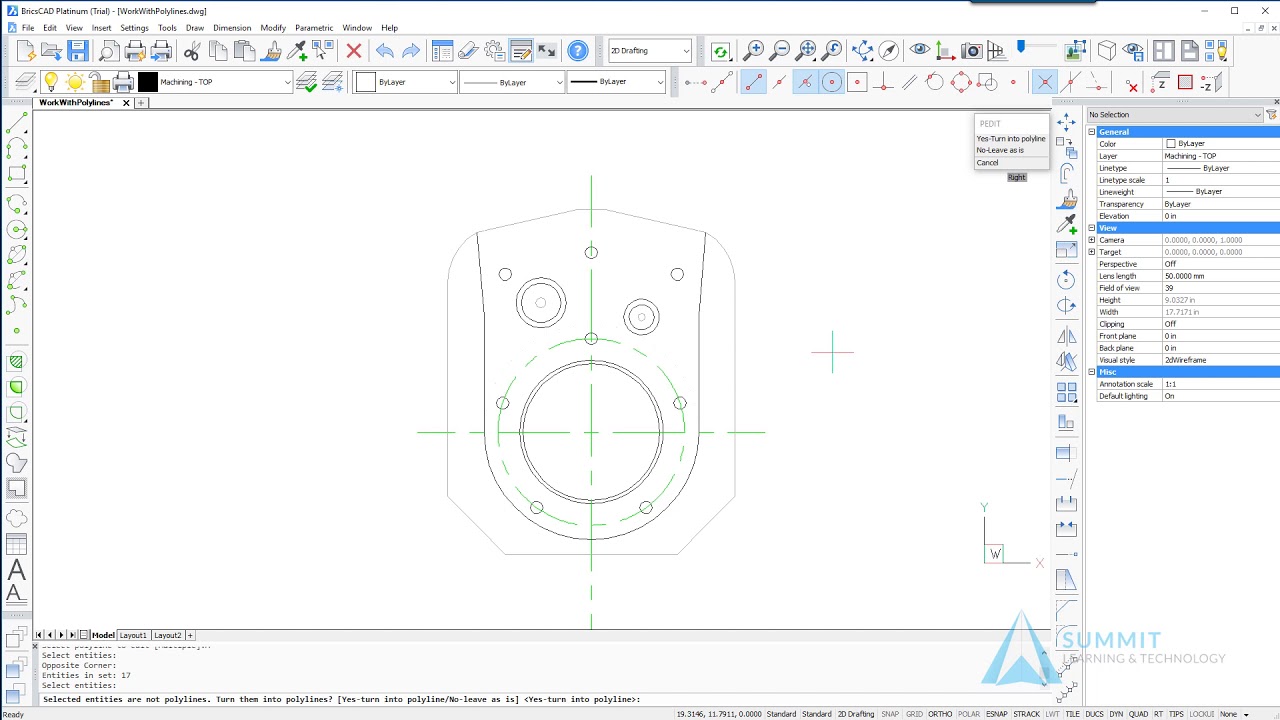Click the Zoom Extents magnifier icon
Screen dimensions: 1280x720
tap(807, 51)
